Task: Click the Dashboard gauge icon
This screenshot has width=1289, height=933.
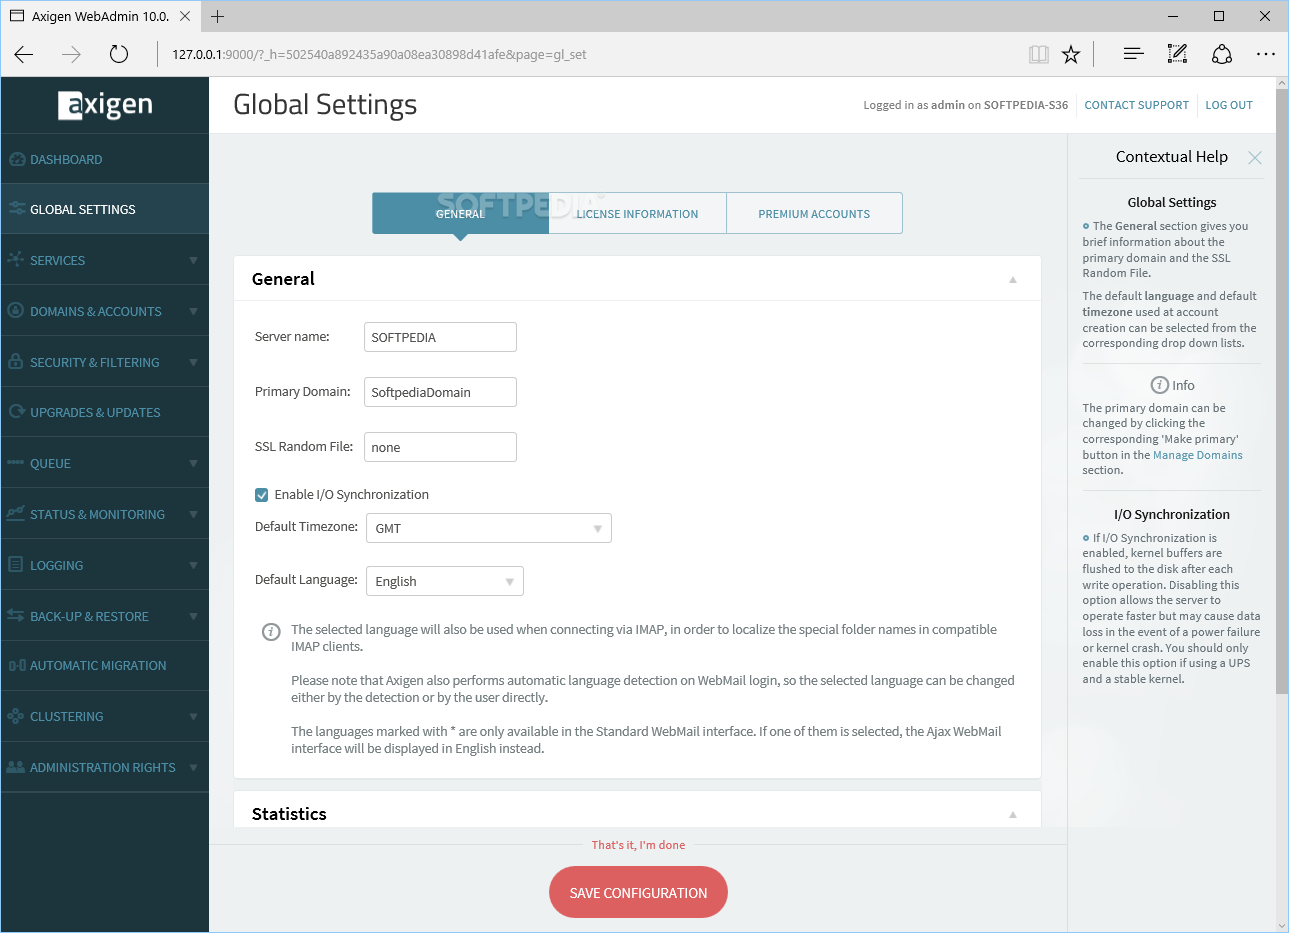Action: (16, 159)
